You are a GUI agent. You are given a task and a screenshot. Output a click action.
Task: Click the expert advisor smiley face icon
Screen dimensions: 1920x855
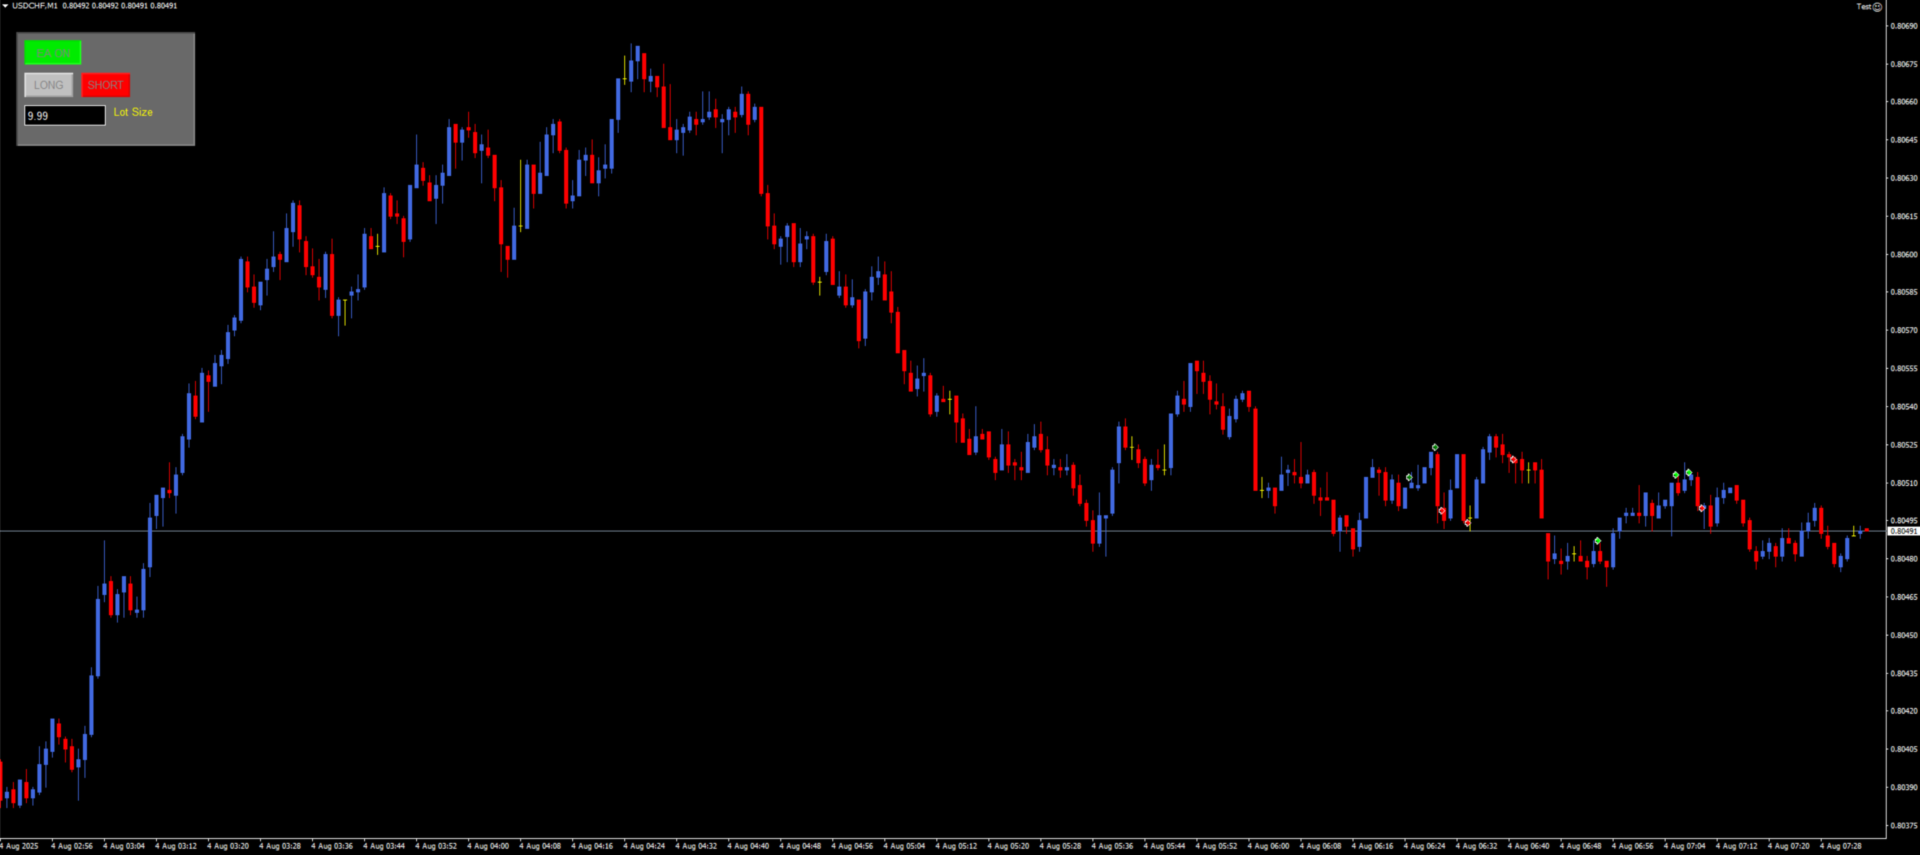coord(1877,7)
